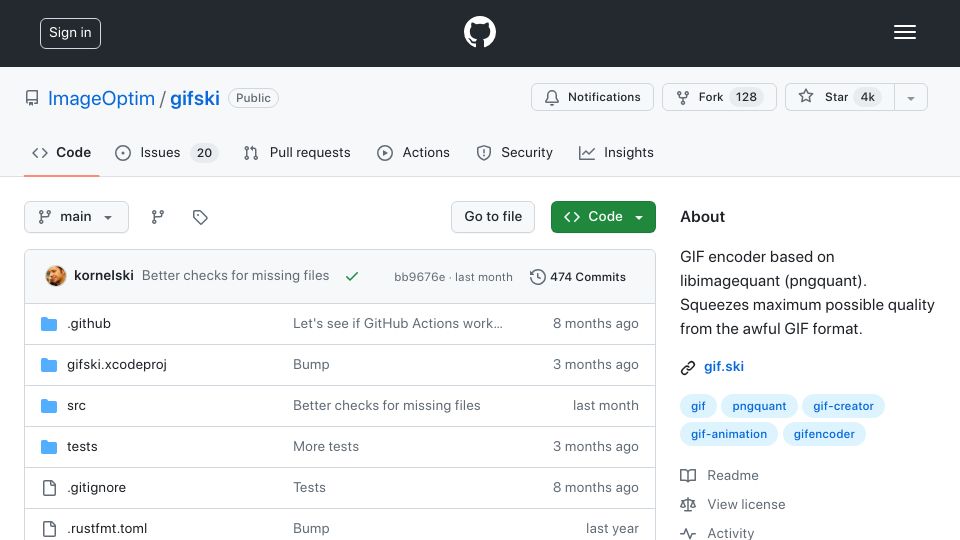960x540 pixels.
Task: Open the .github folder name
Action: point(89,323)
